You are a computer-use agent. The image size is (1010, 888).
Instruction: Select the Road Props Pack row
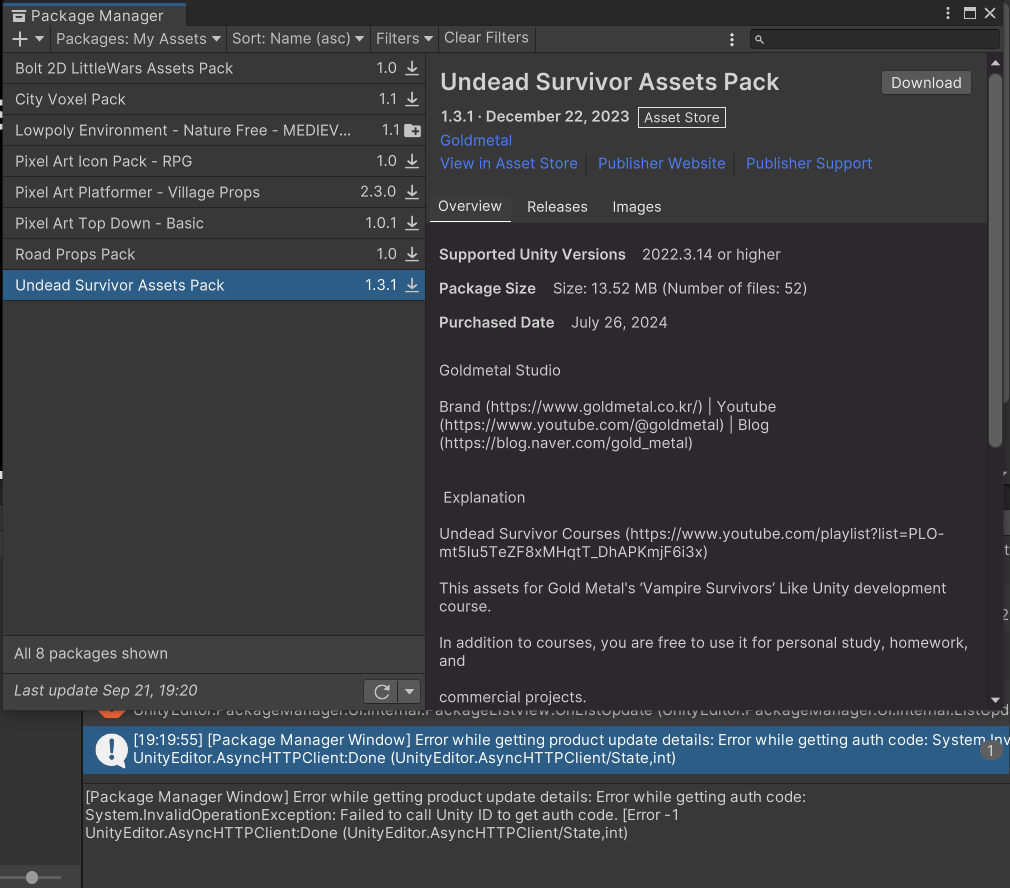click(214, 254)
